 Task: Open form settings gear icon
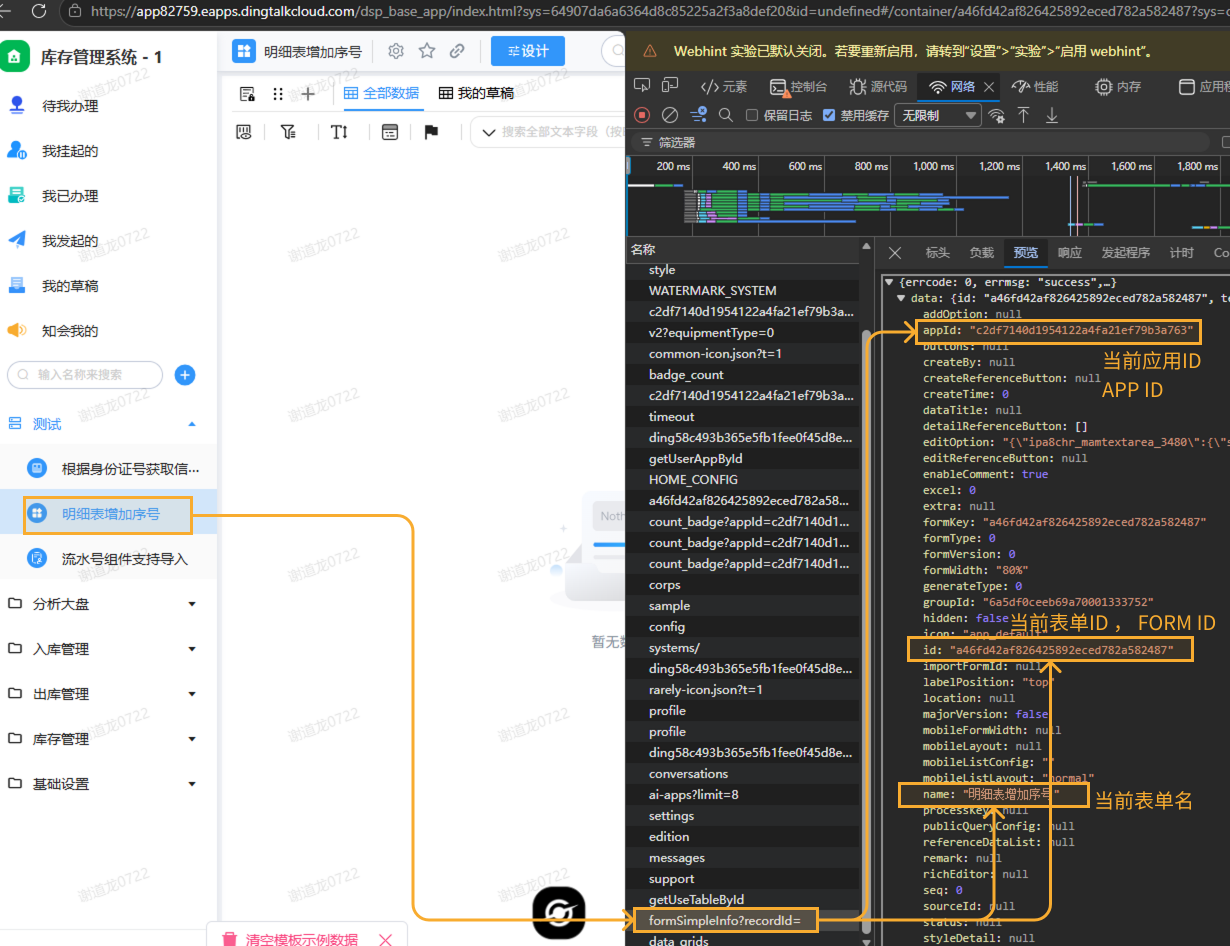[x=396, y=51]
